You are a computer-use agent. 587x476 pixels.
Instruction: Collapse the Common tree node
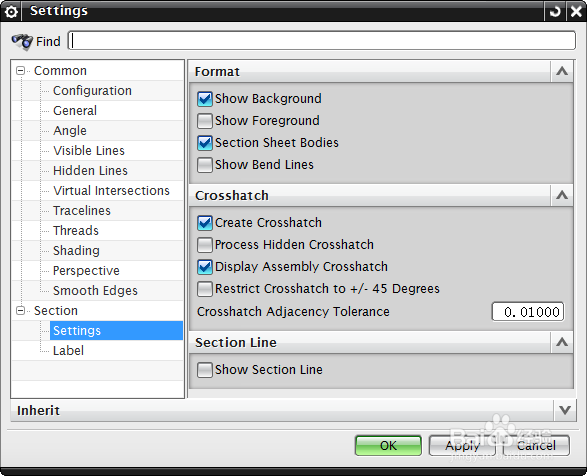(21, 70)
